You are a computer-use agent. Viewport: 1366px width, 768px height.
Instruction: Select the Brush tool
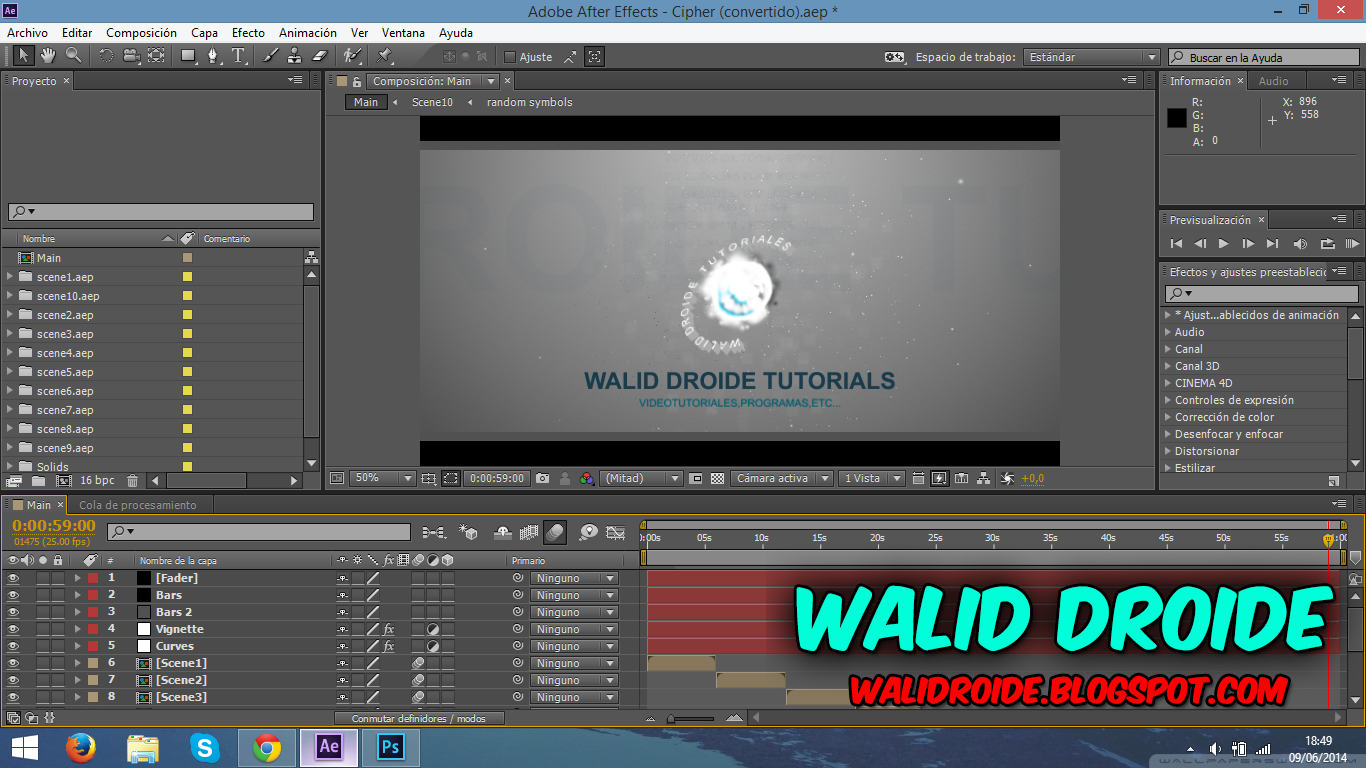271,56
